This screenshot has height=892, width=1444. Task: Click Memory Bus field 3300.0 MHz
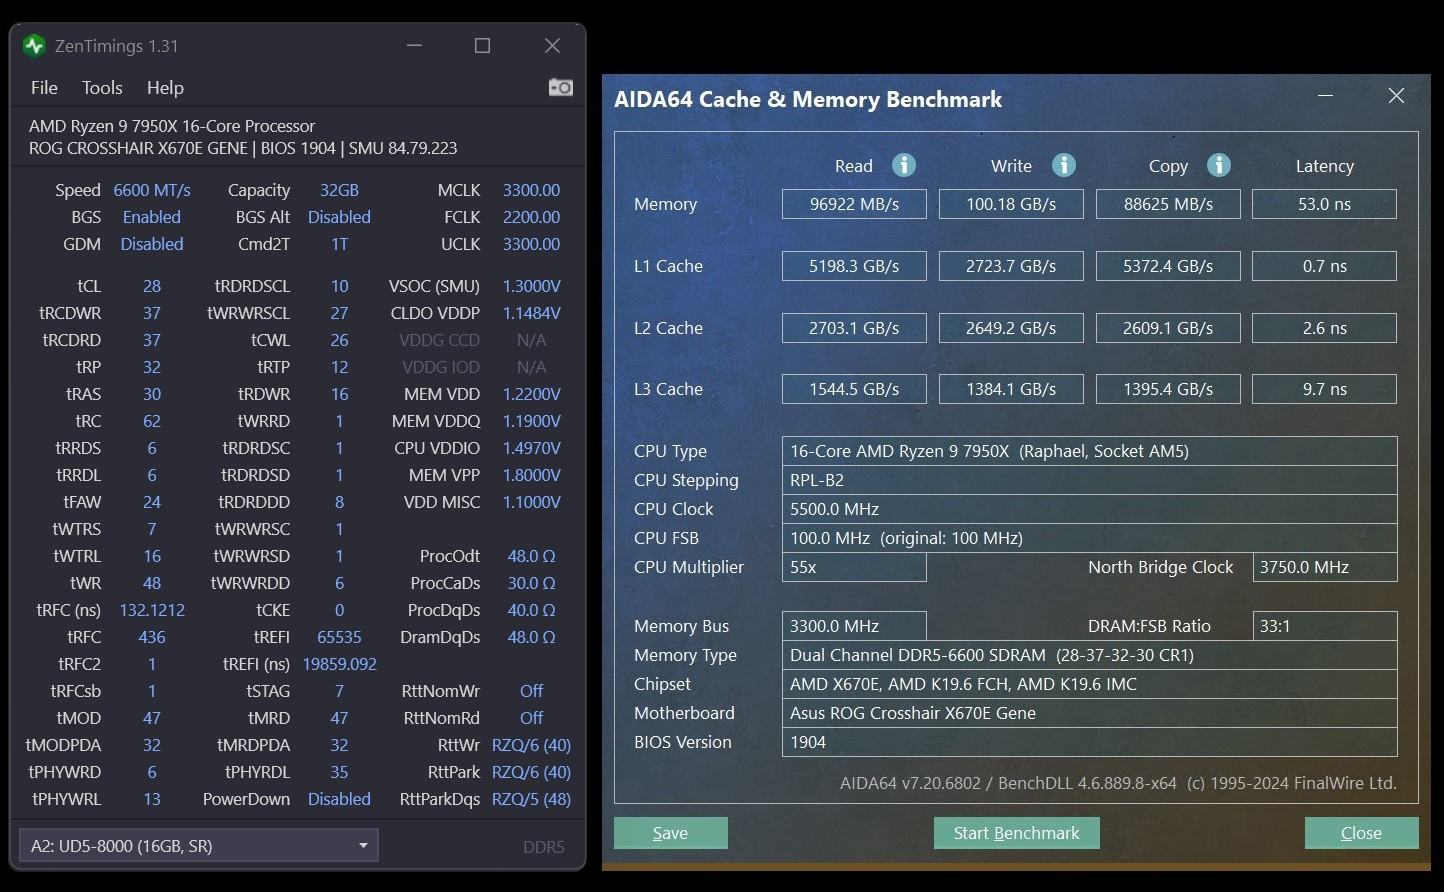point(854,626)
